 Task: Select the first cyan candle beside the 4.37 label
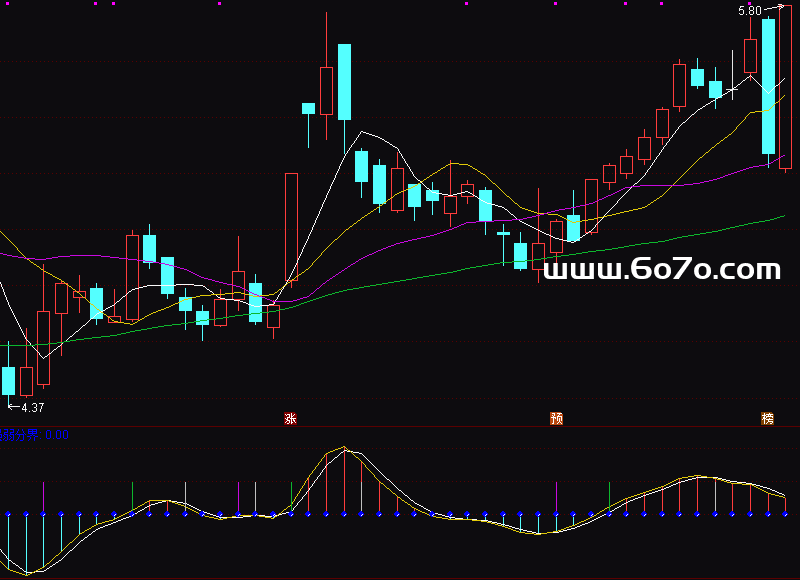(9, 381)
